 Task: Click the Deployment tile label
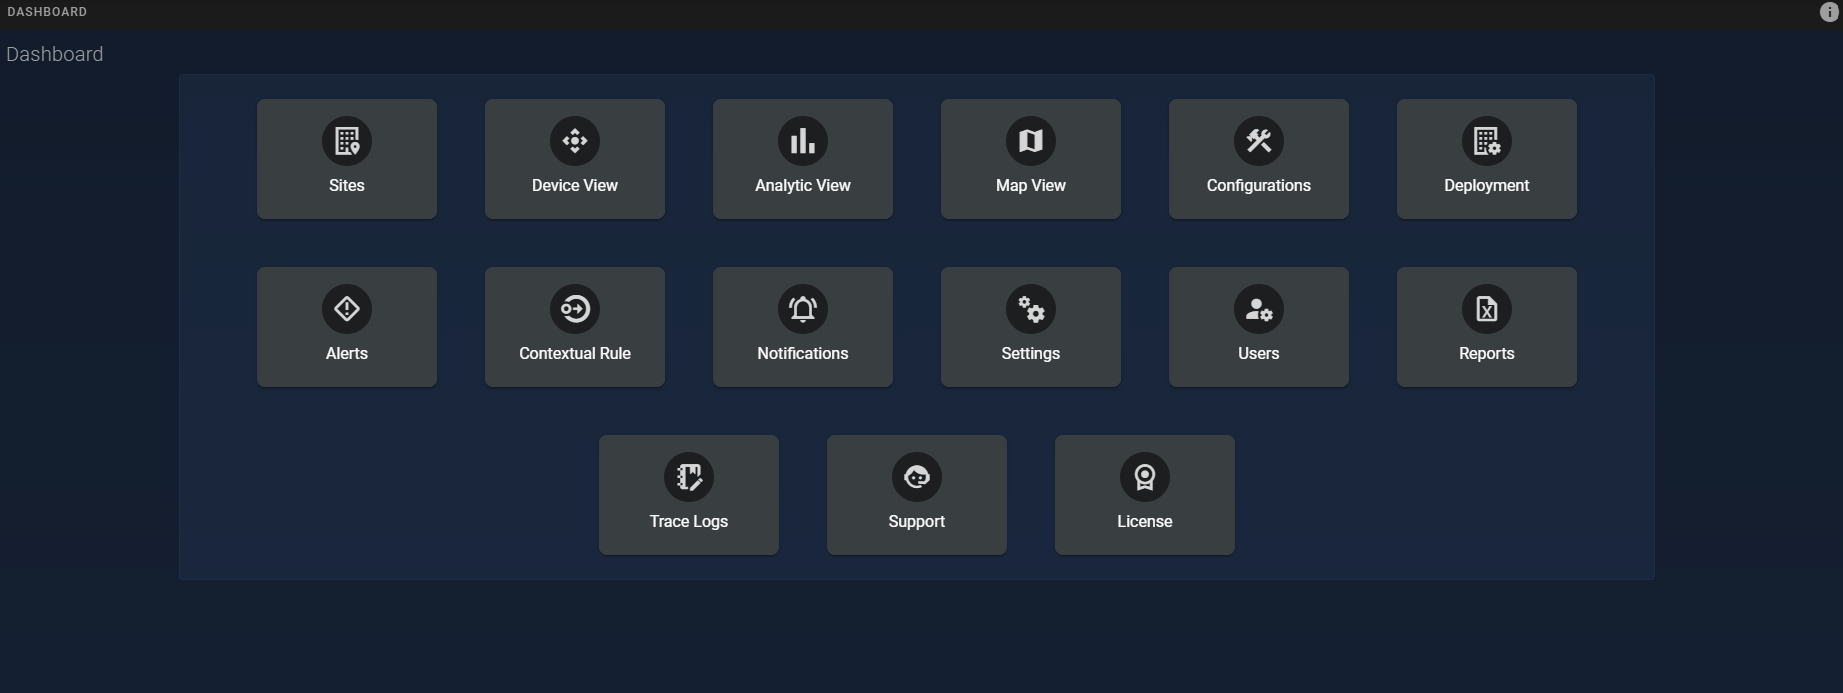coord(1487,186)
